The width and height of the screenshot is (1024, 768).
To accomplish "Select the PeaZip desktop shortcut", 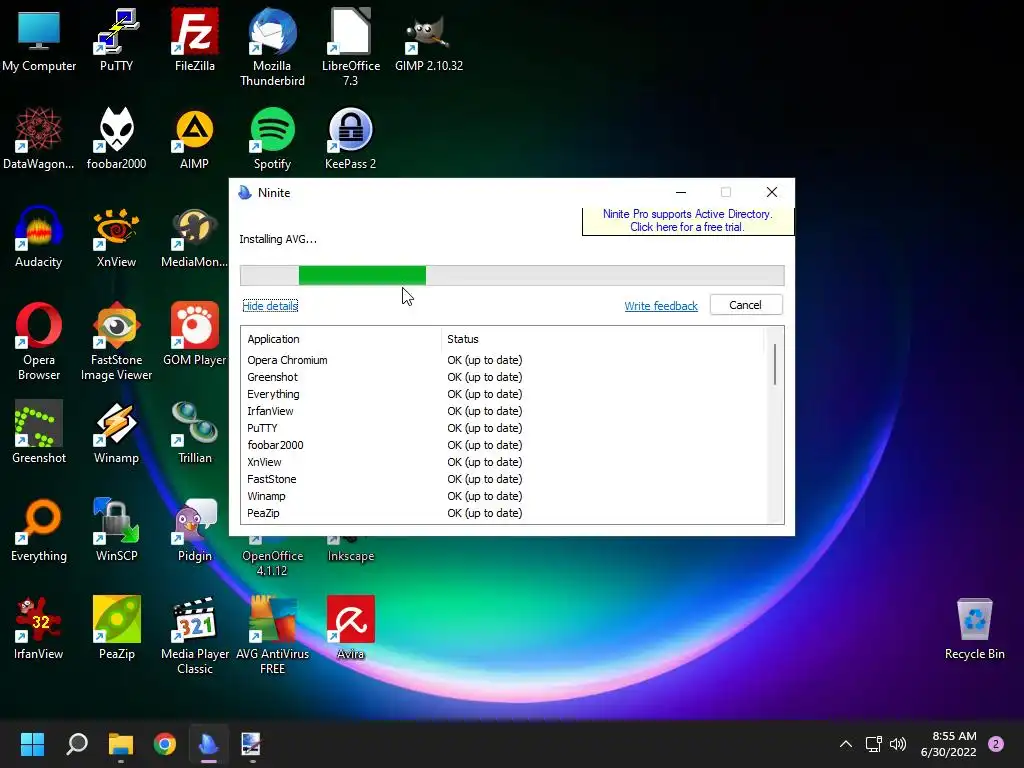I will [116, 628].
